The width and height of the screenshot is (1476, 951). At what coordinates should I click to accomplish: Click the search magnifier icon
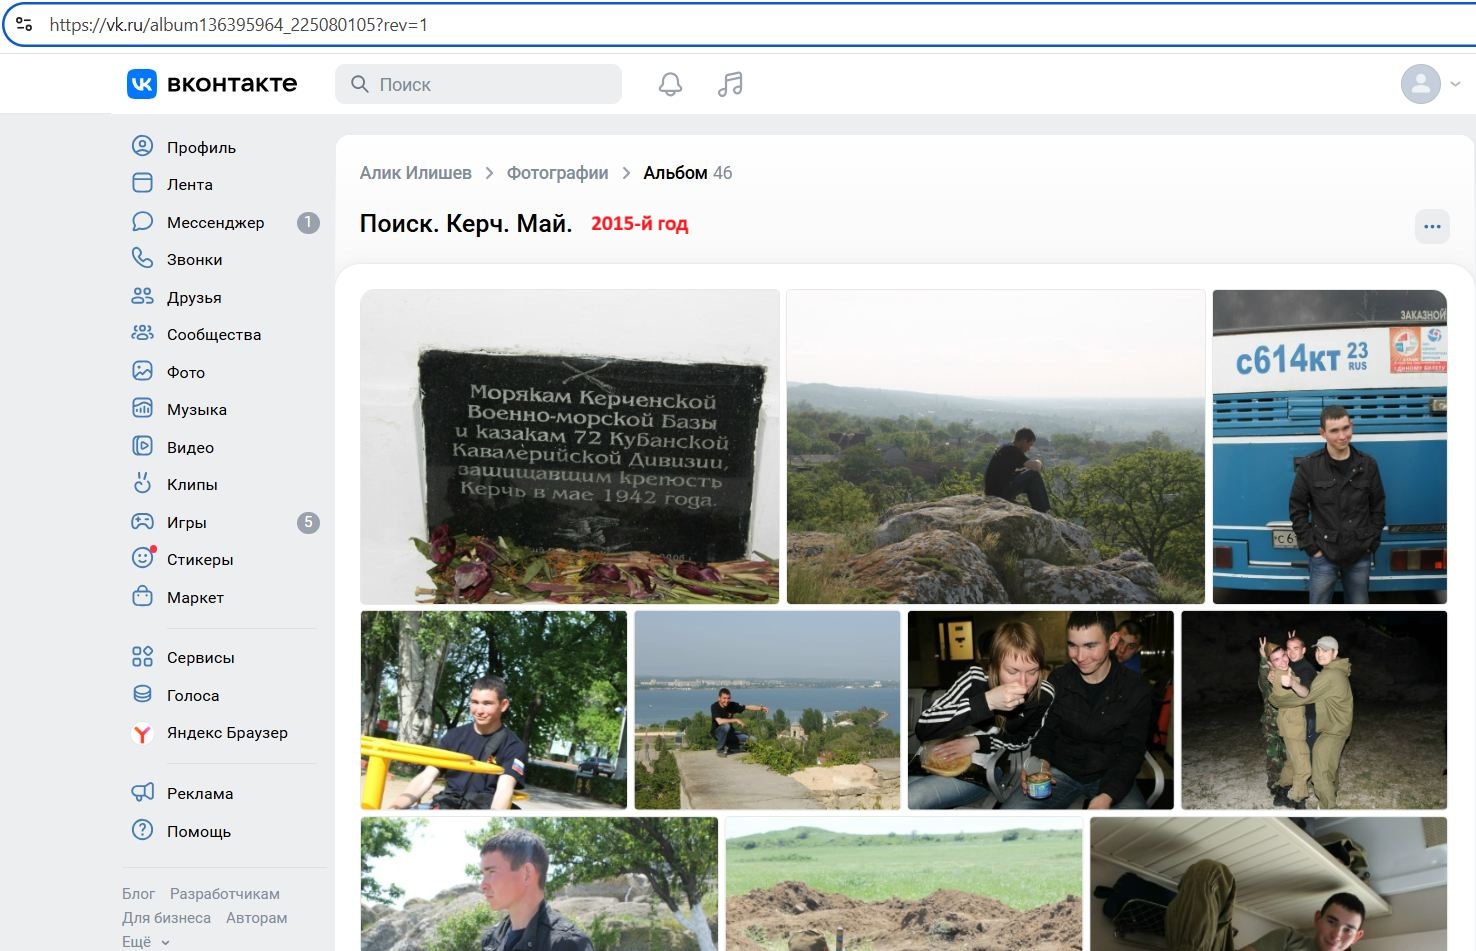[360, 85]
